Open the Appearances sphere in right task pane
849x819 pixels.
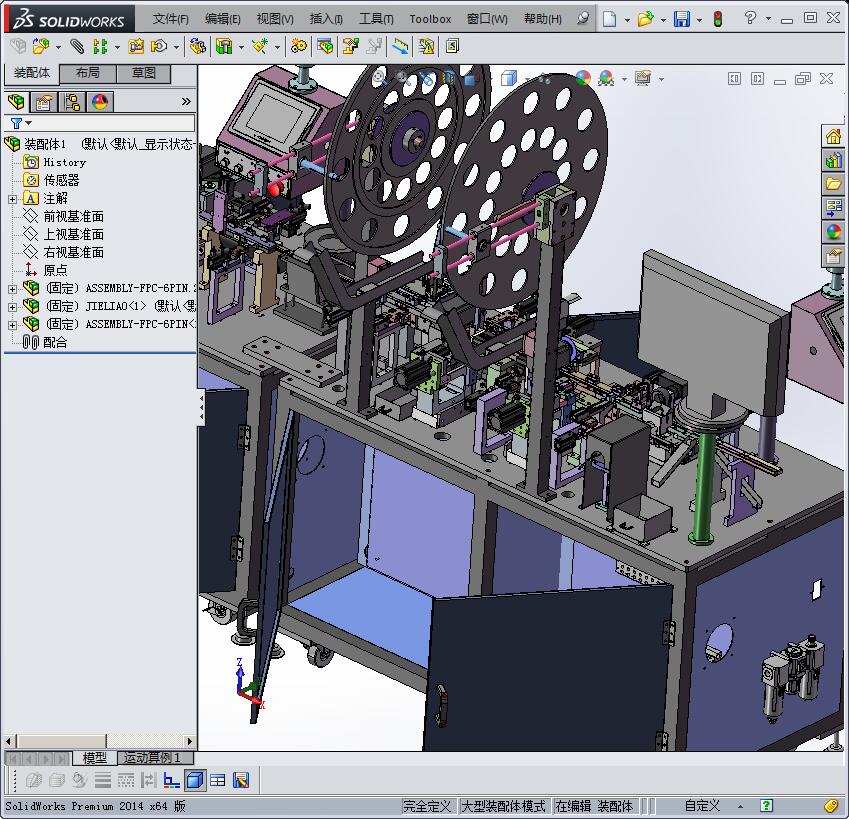[x=833, y=232]
